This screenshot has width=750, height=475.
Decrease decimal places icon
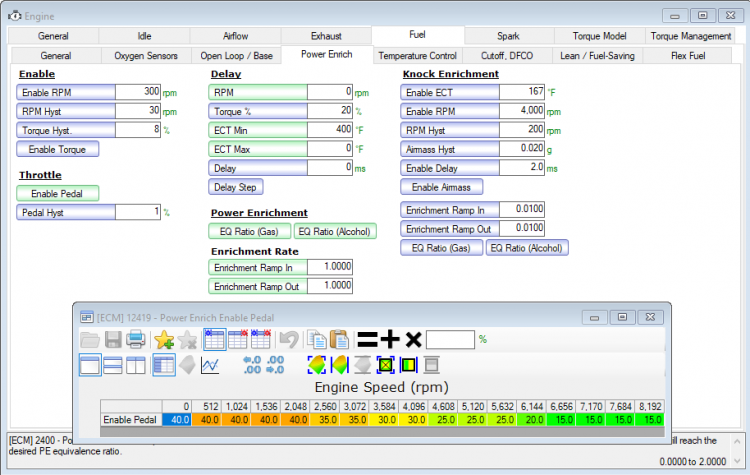252,365
